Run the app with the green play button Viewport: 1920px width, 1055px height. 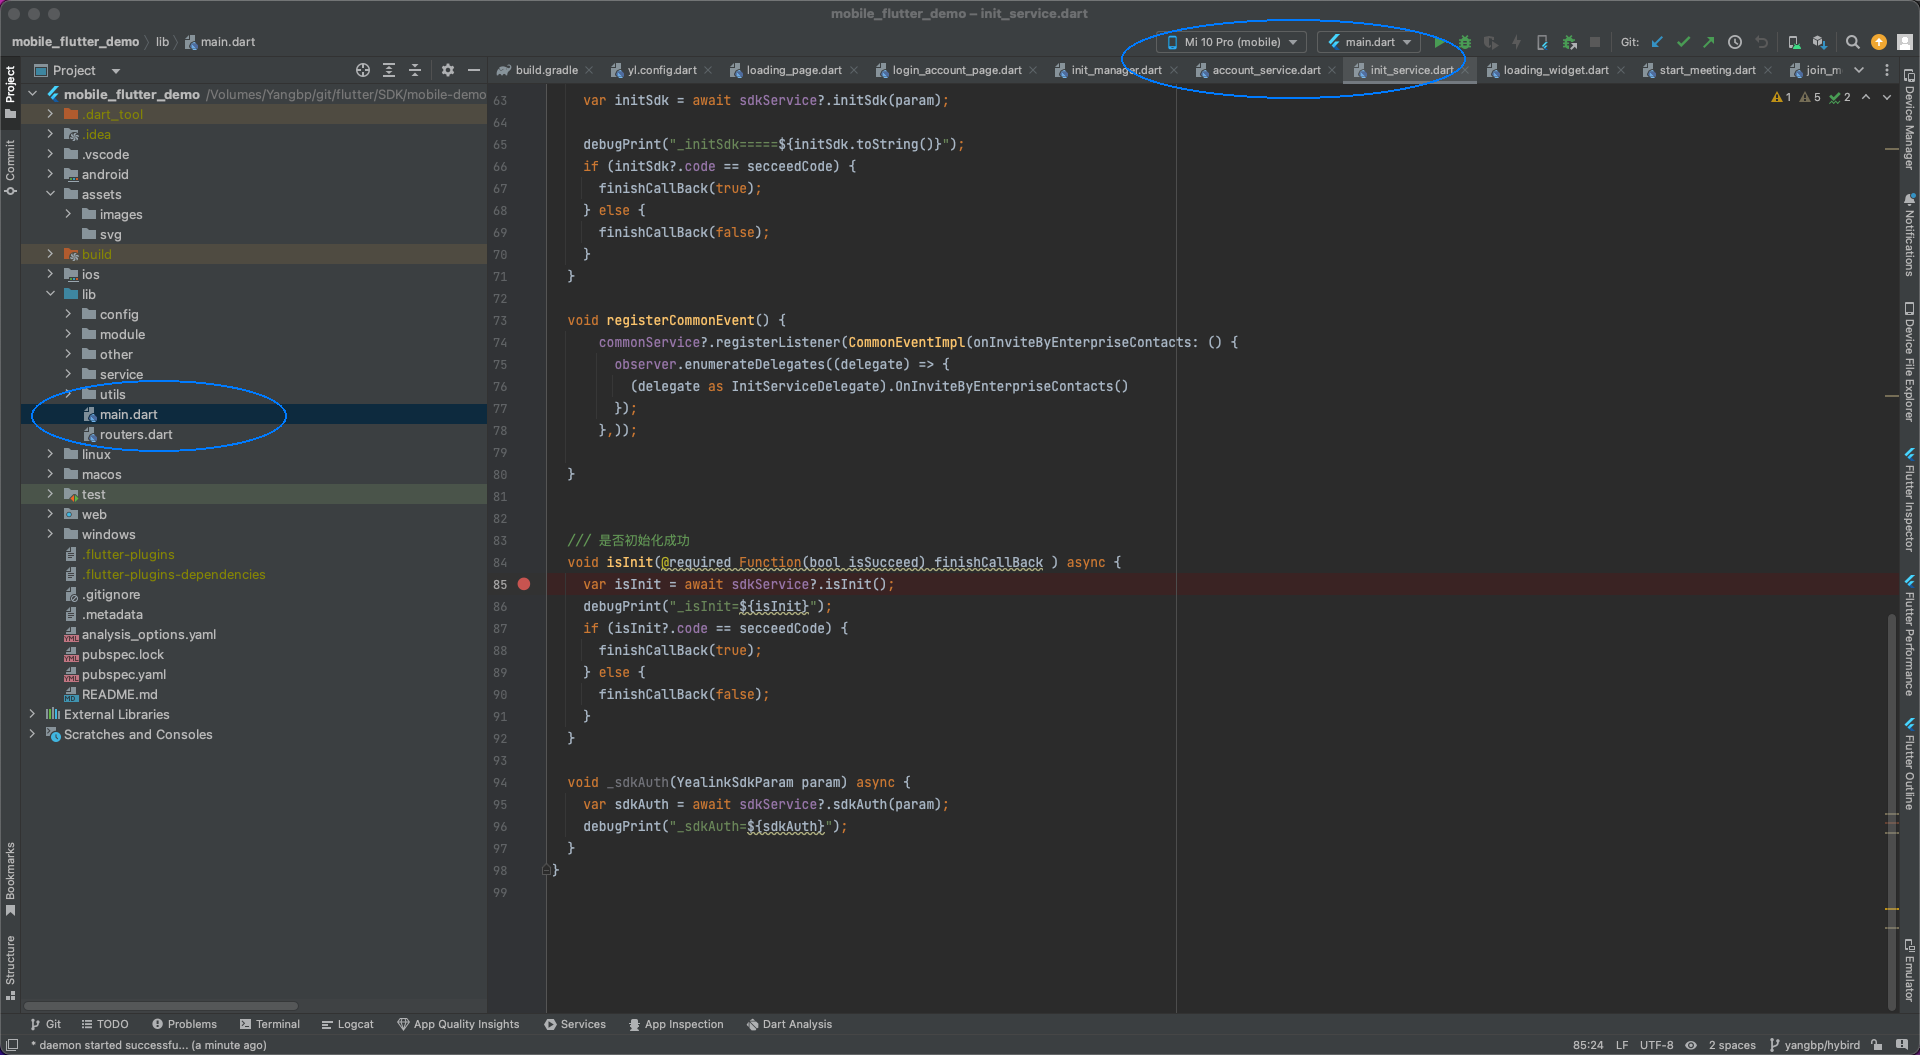1439,42
